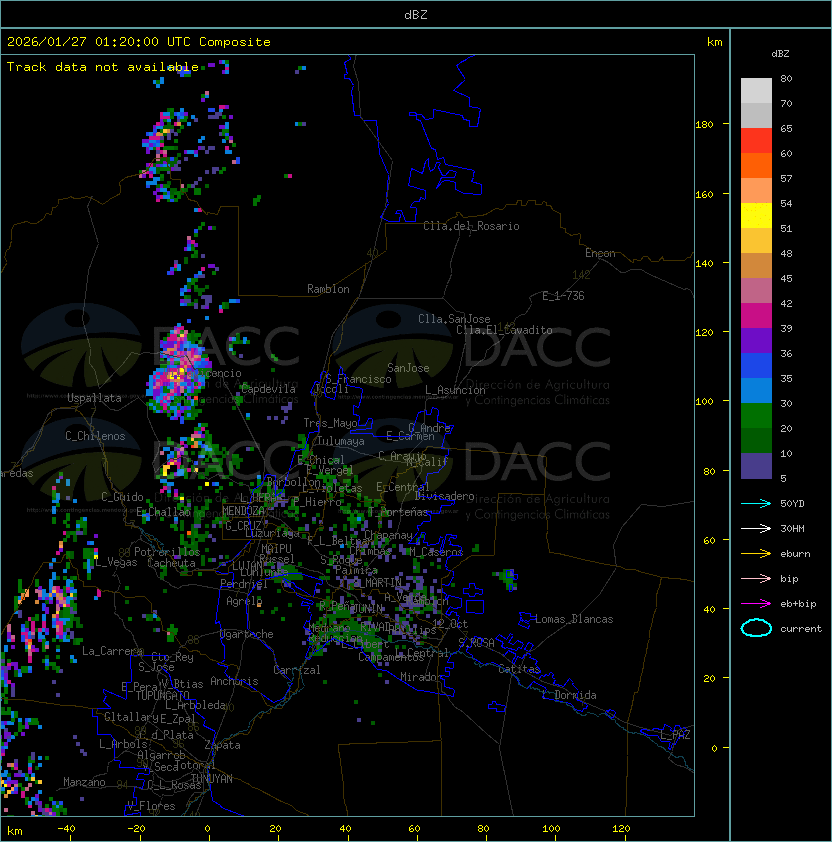Click the Lomas_Blancas map label
The width and height of the screenshot is (832, 842).
point(574,619)
